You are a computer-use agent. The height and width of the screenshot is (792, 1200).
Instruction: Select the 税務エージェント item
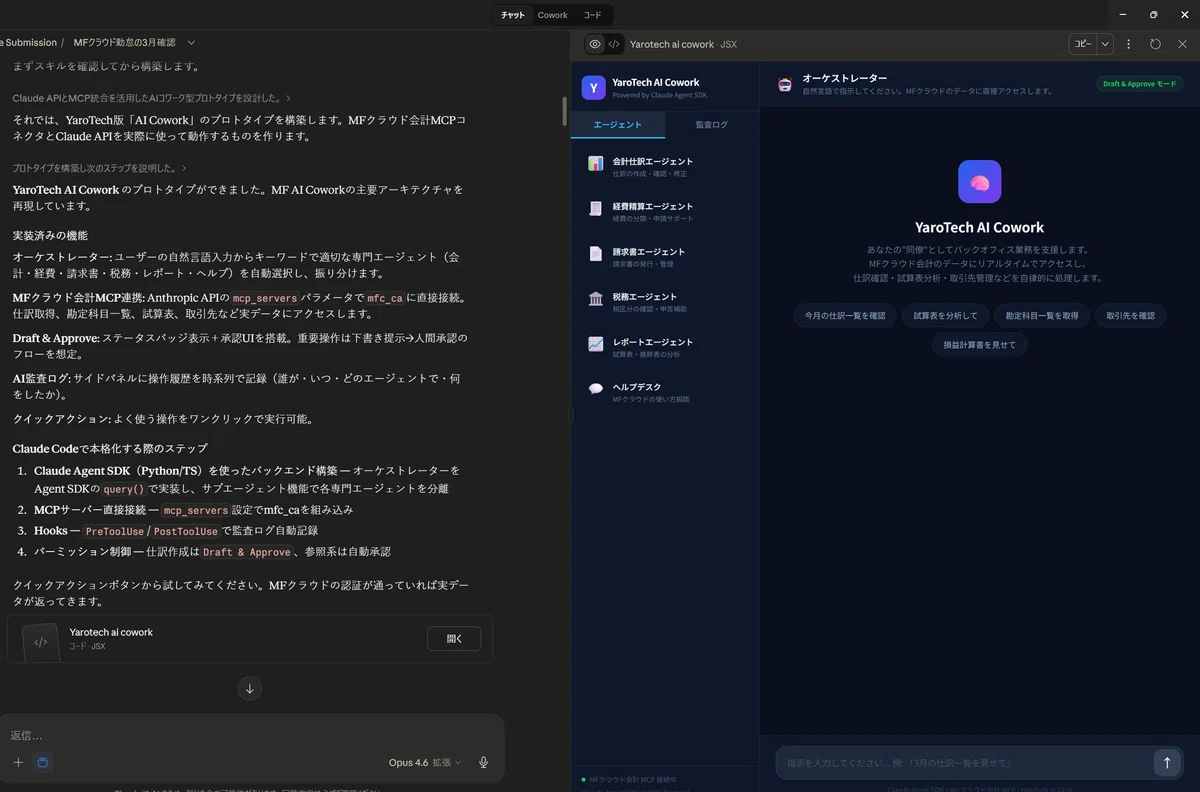tap(664, 301)
